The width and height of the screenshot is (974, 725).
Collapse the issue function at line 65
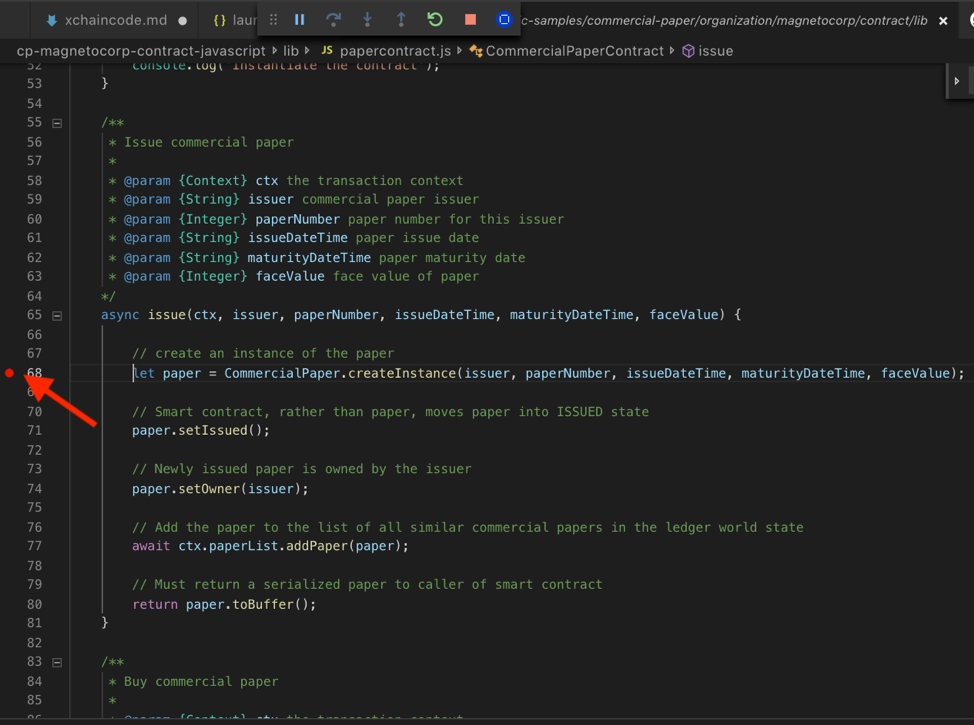[x=57, y=316]
